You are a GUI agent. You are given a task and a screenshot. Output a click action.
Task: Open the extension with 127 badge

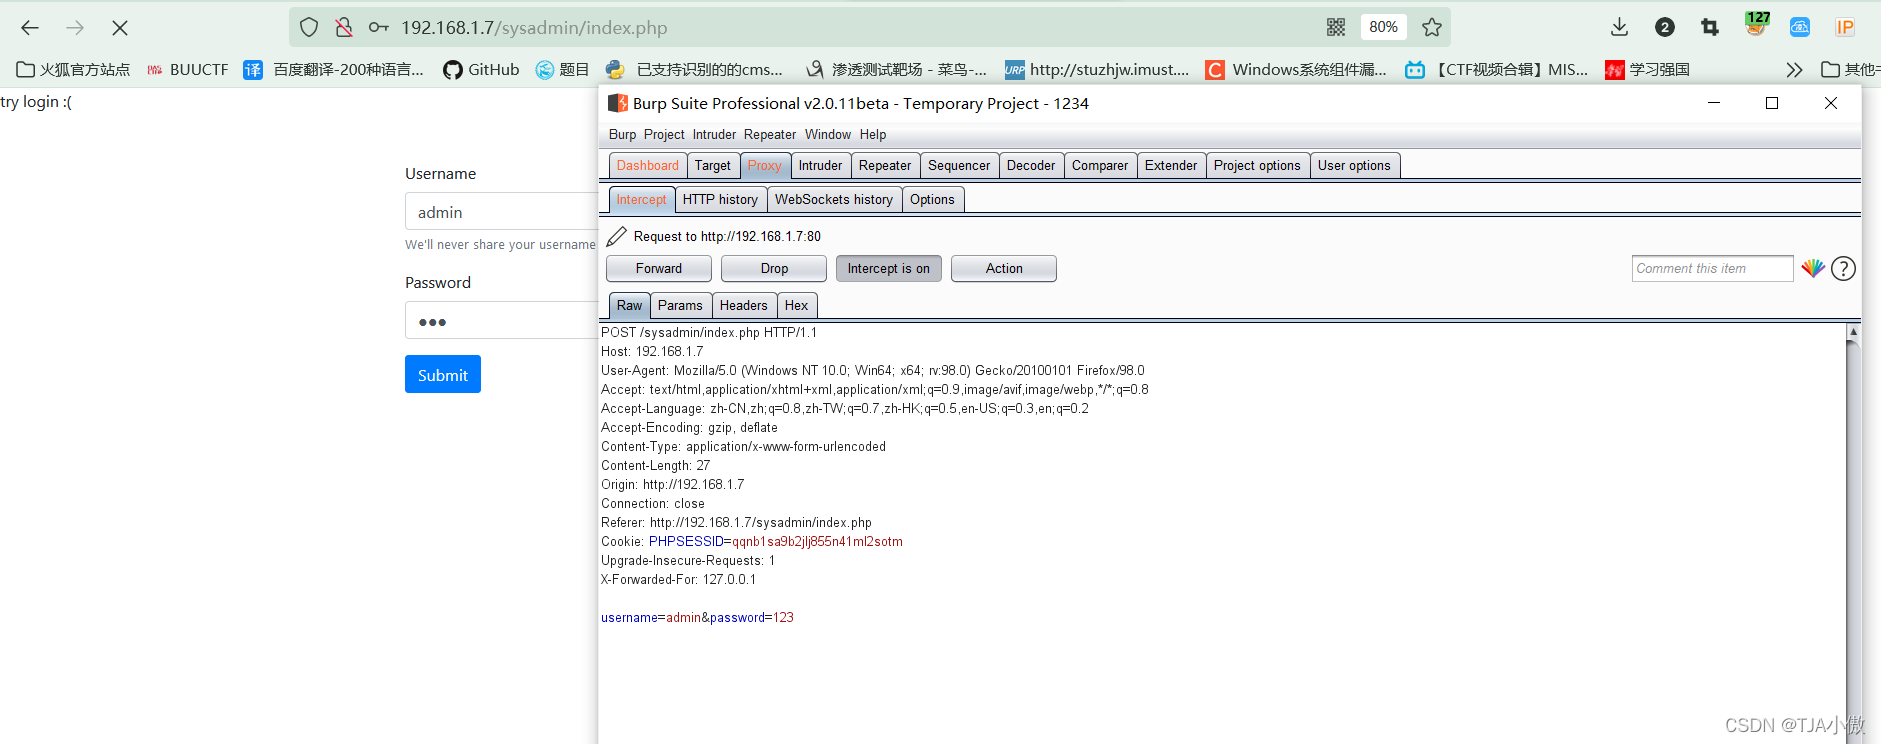coord(1756,25)
